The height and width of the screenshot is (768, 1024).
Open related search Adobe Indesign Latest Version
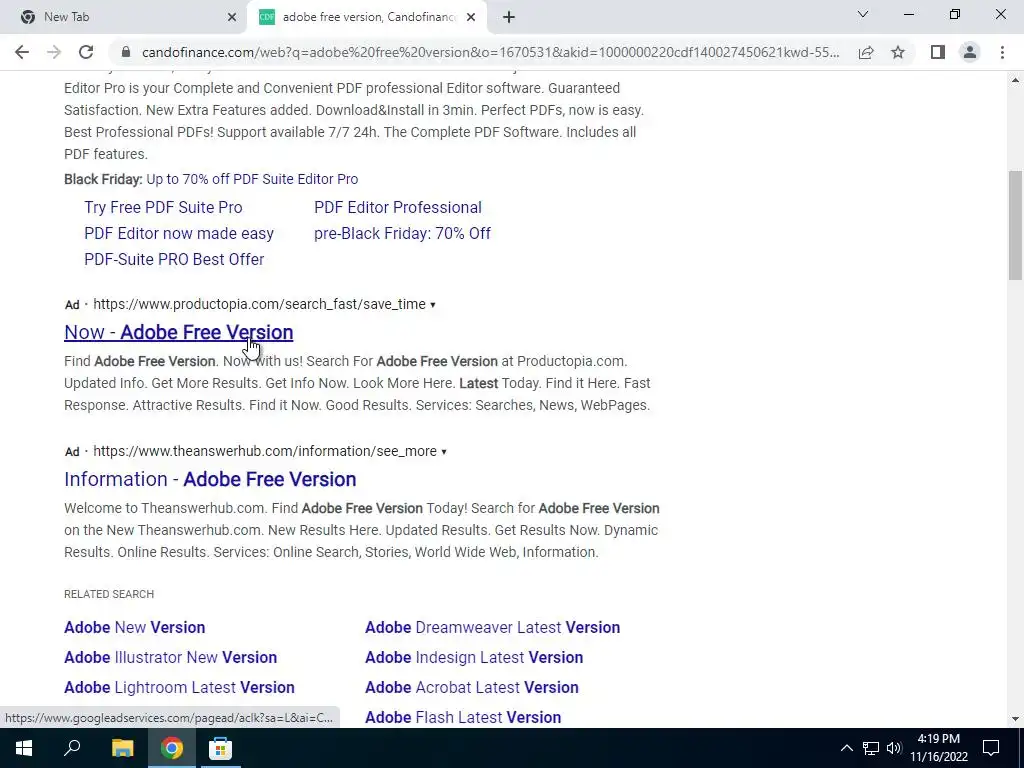click(473, 657)
